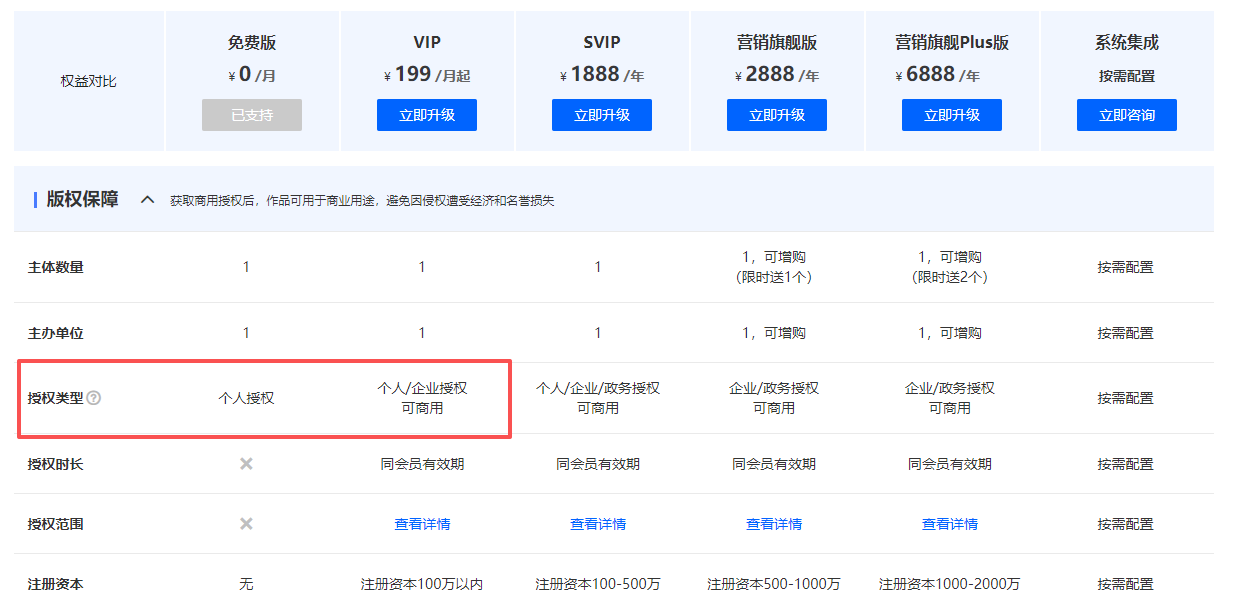Open 查看详情 link in SVIP column
The height and width of the screenshot is (616, 1234).
pos(598,524)
